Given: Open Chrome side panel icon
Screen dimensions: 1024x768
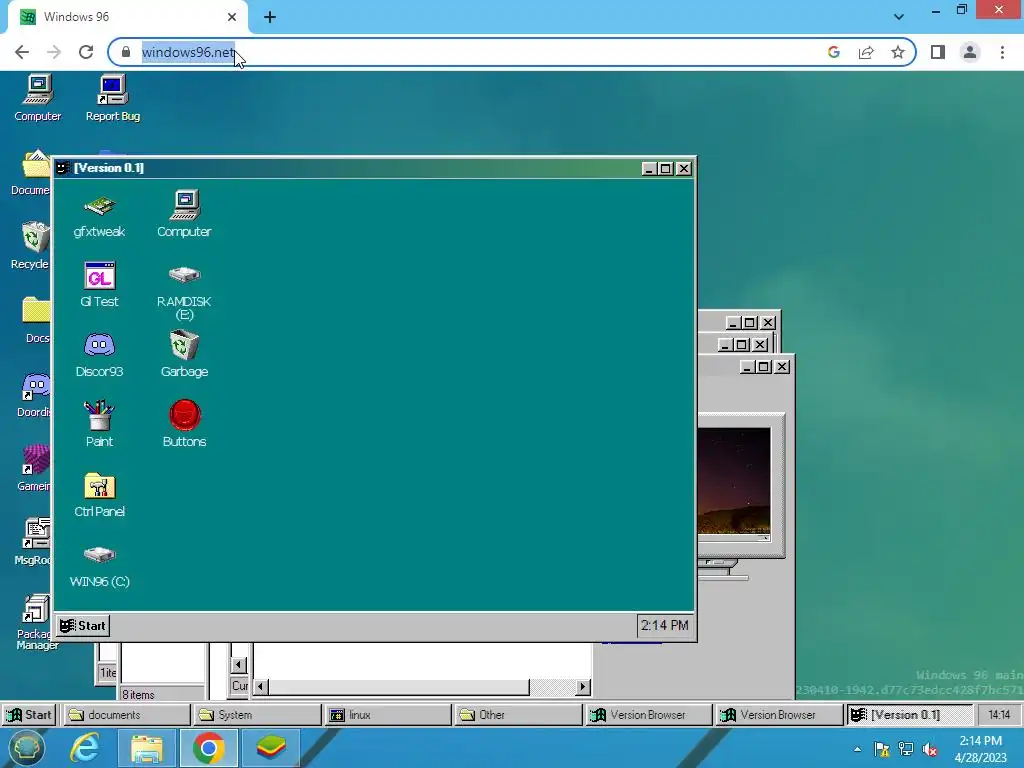Looking at the screenshot, I should (x=938, y=52).
